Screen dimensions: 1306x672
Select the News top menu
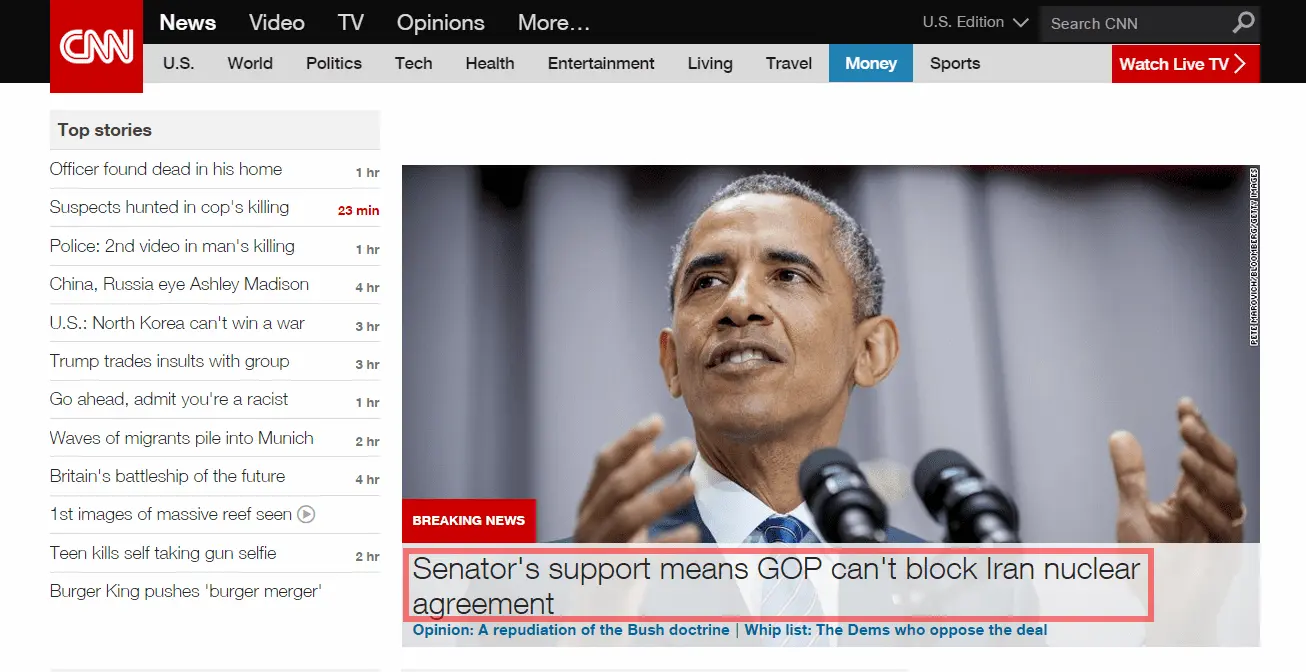tap(188, 22)
